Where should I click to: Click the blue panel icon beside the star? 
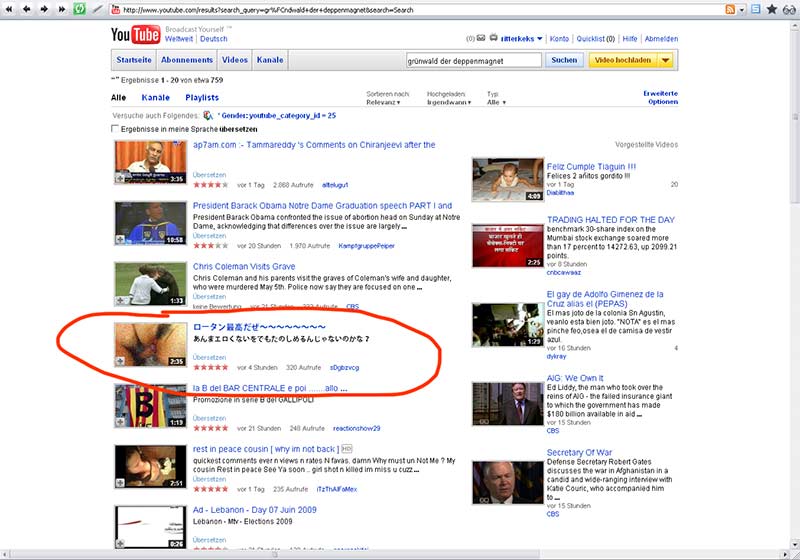coord(756,9)
